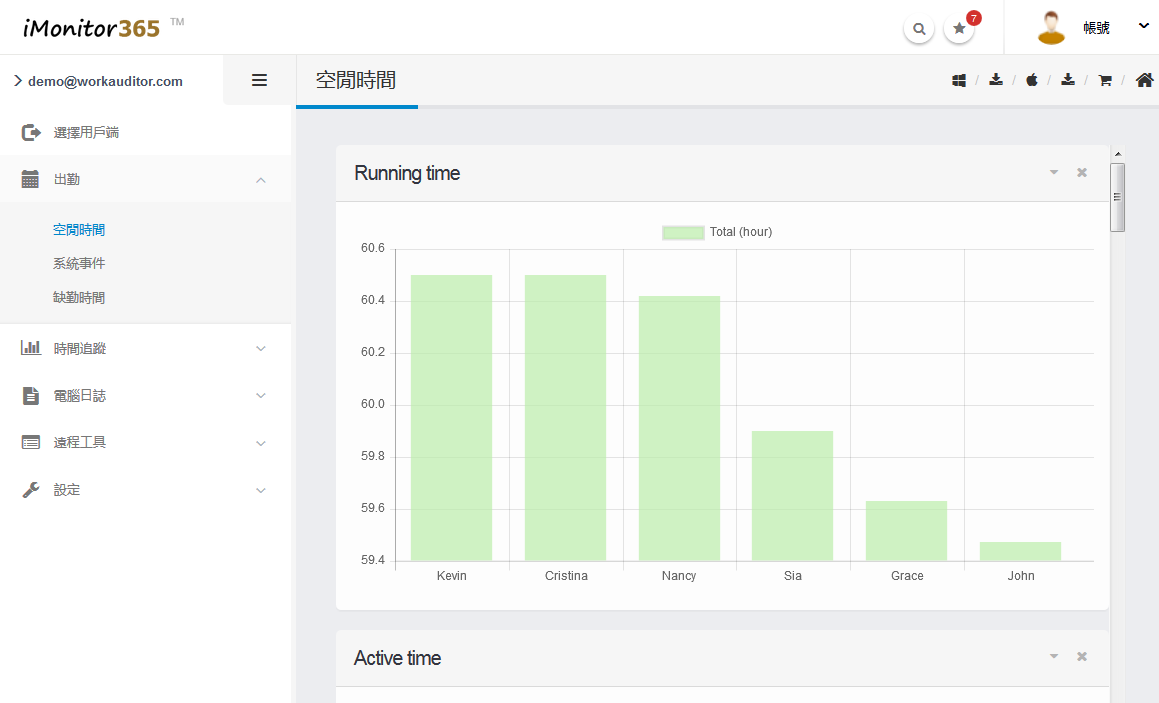Click Kevin's bar in Running time chart
Image resolution: width=1159 pixels, height=703 pixels.
pos(451,417)
